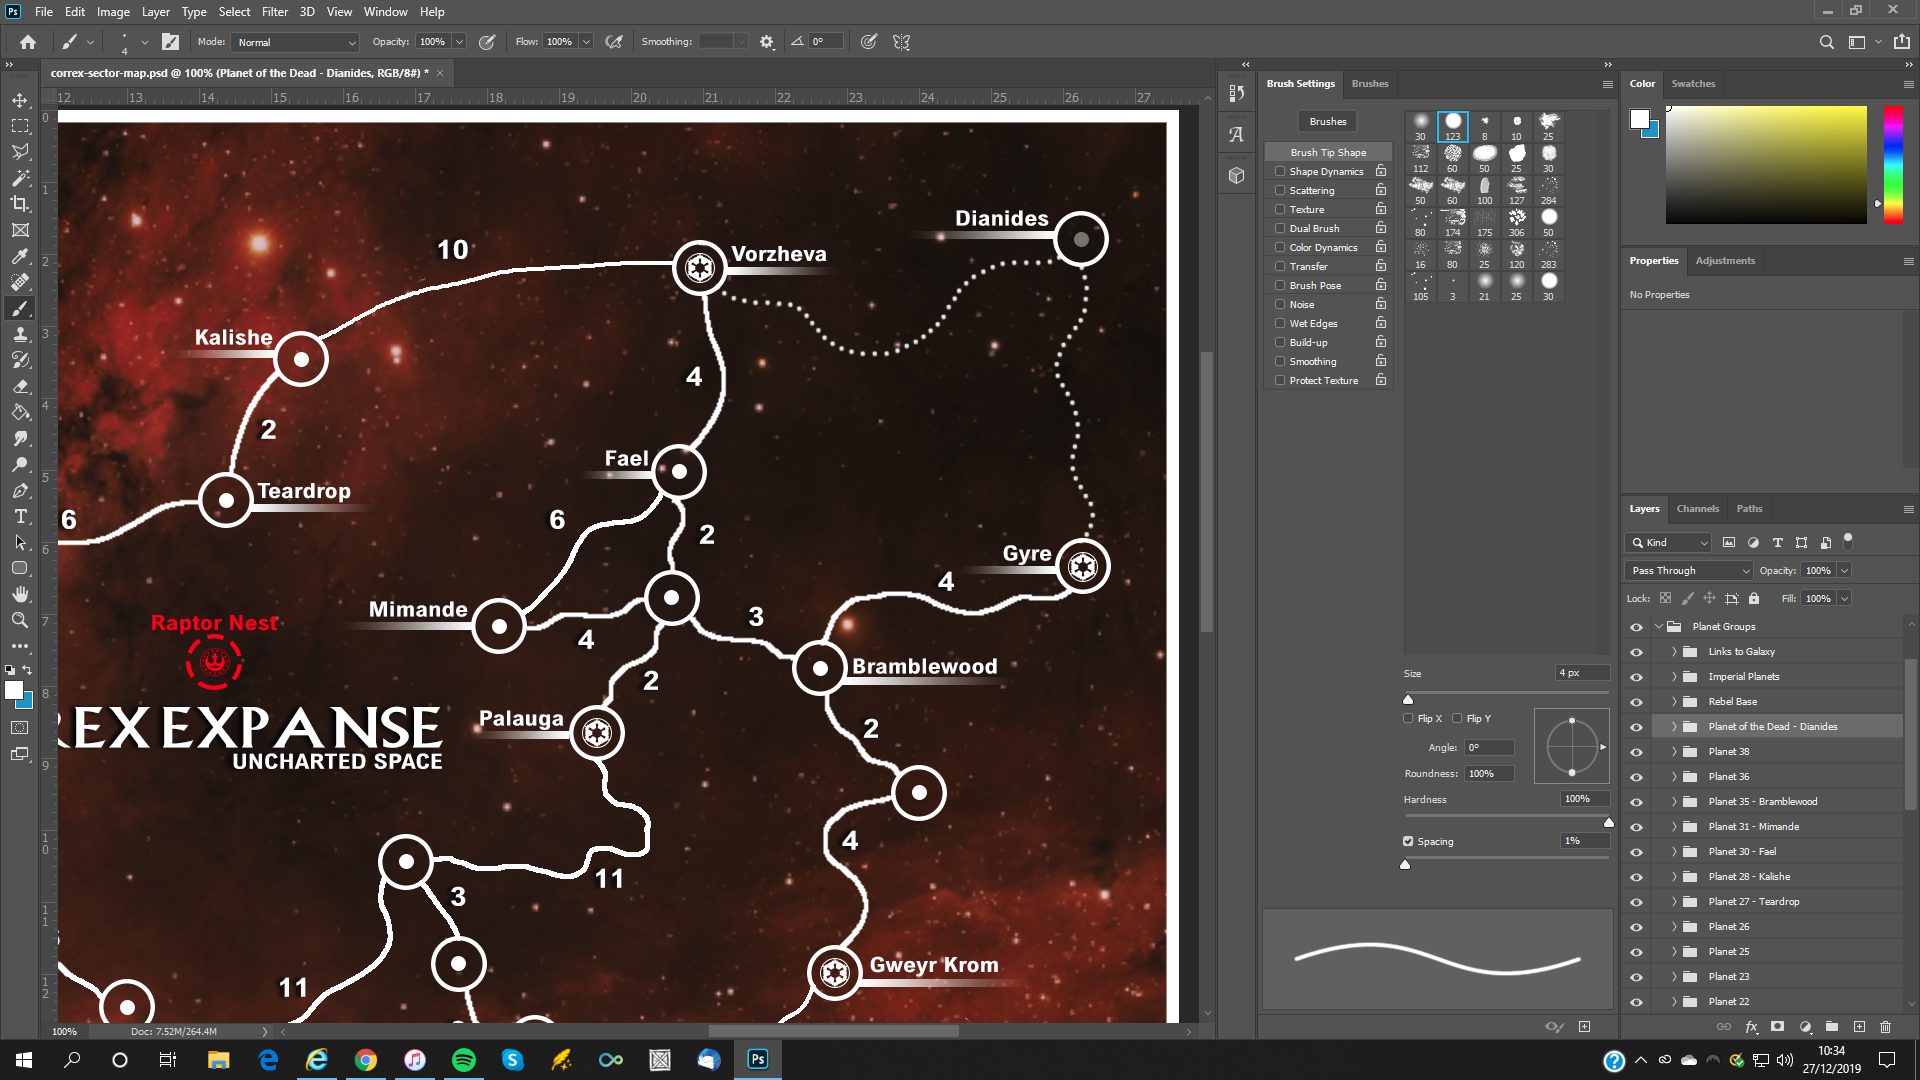The height and width of the screenshot is (1080, 1920).
Task: Enable airbrush-style build-up icon
Action: click(x=614, y=42)
